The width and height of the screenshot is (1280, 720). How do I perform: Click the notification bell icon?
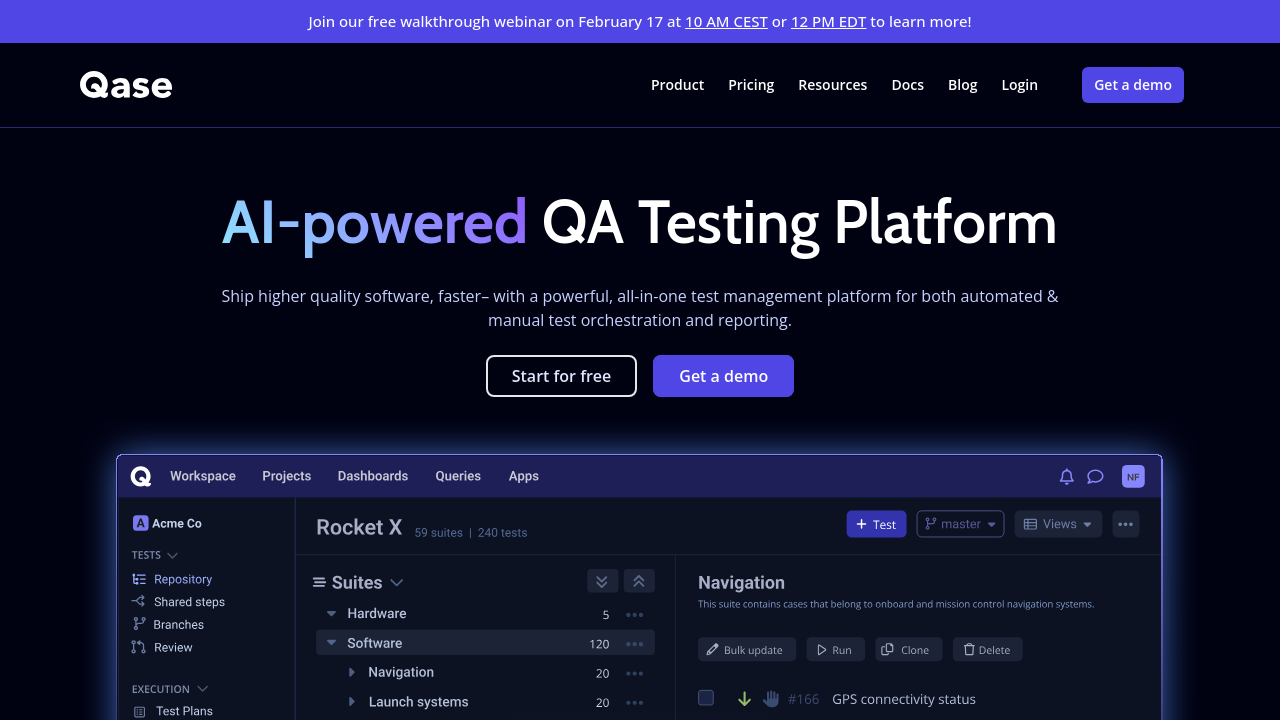1067,477
